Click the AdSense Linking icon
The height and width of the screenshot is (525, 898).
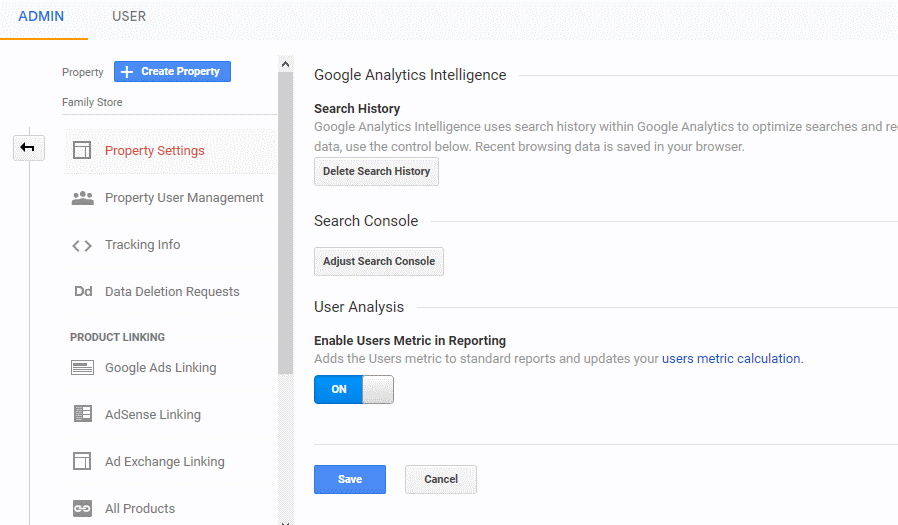point(82,415)
